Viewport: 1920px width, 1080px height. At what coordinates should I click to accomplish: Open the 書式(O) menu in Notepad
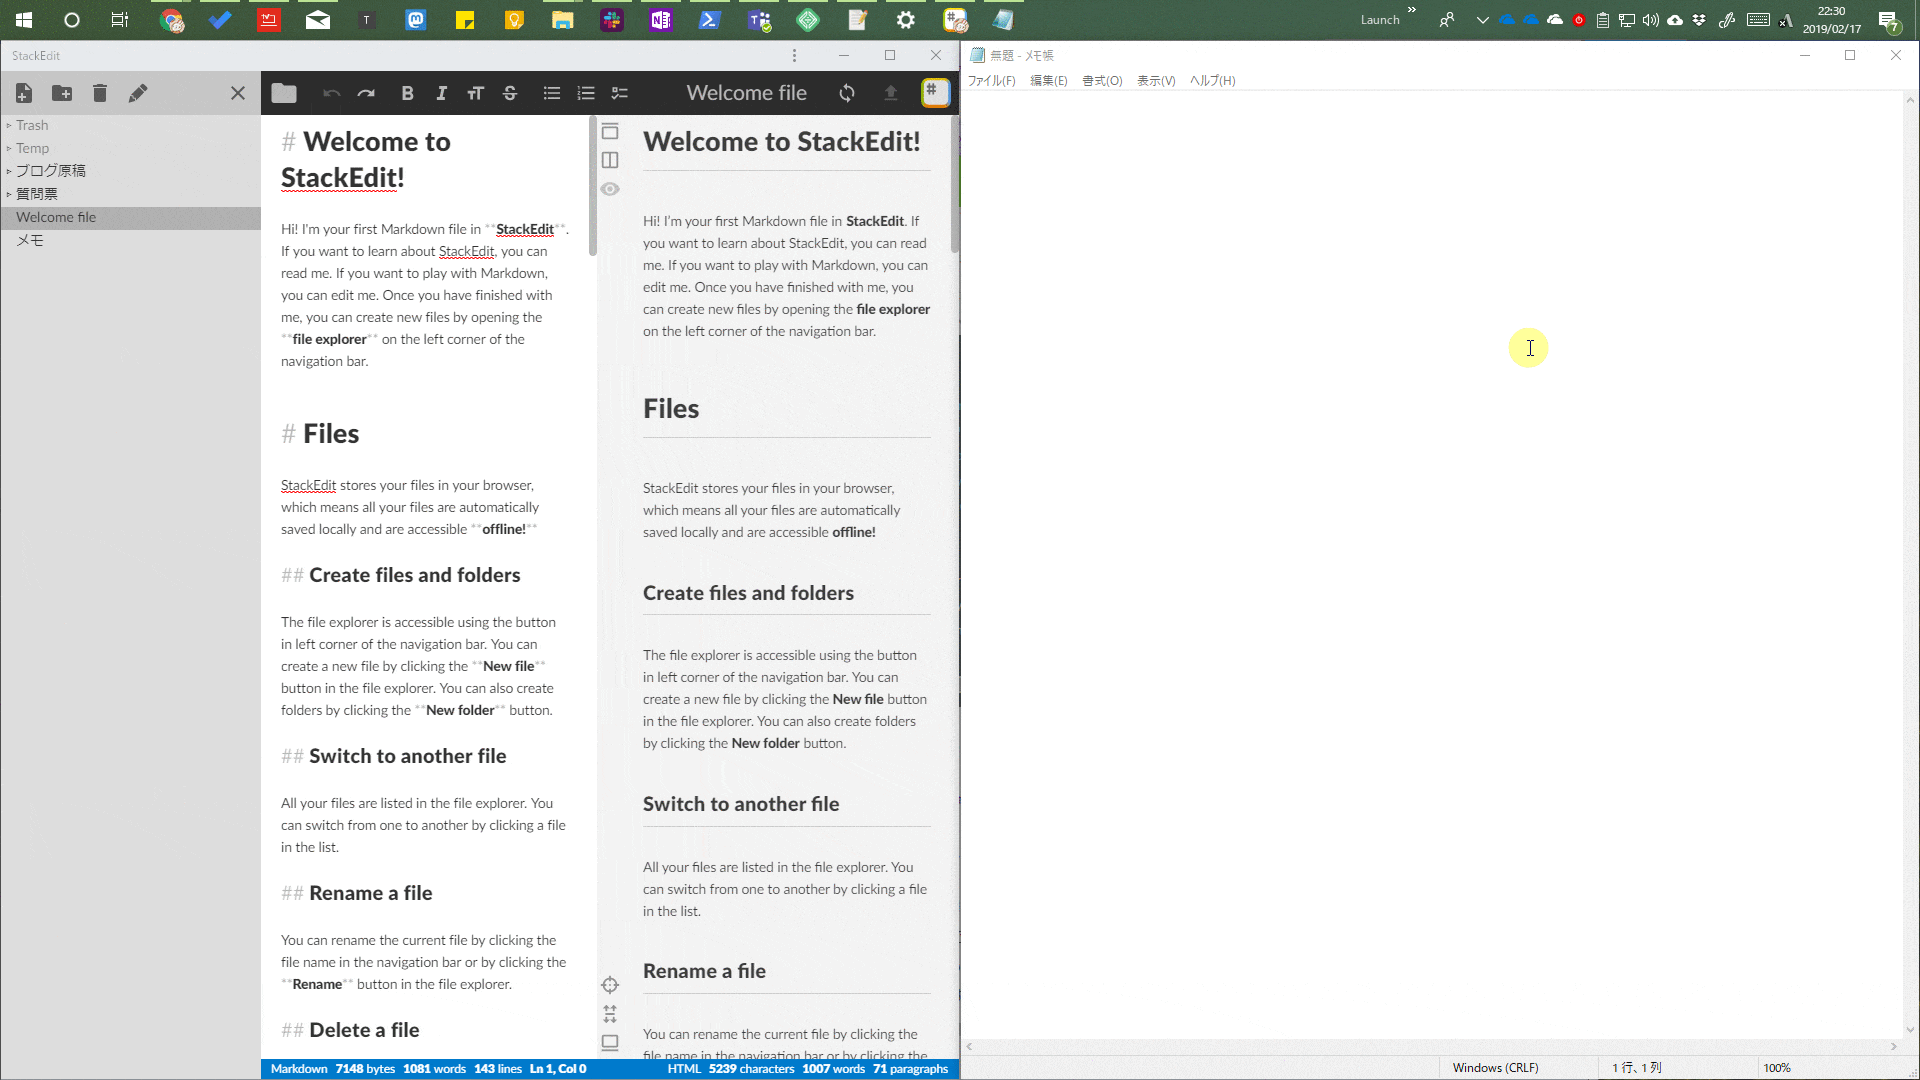(1102, 81)
